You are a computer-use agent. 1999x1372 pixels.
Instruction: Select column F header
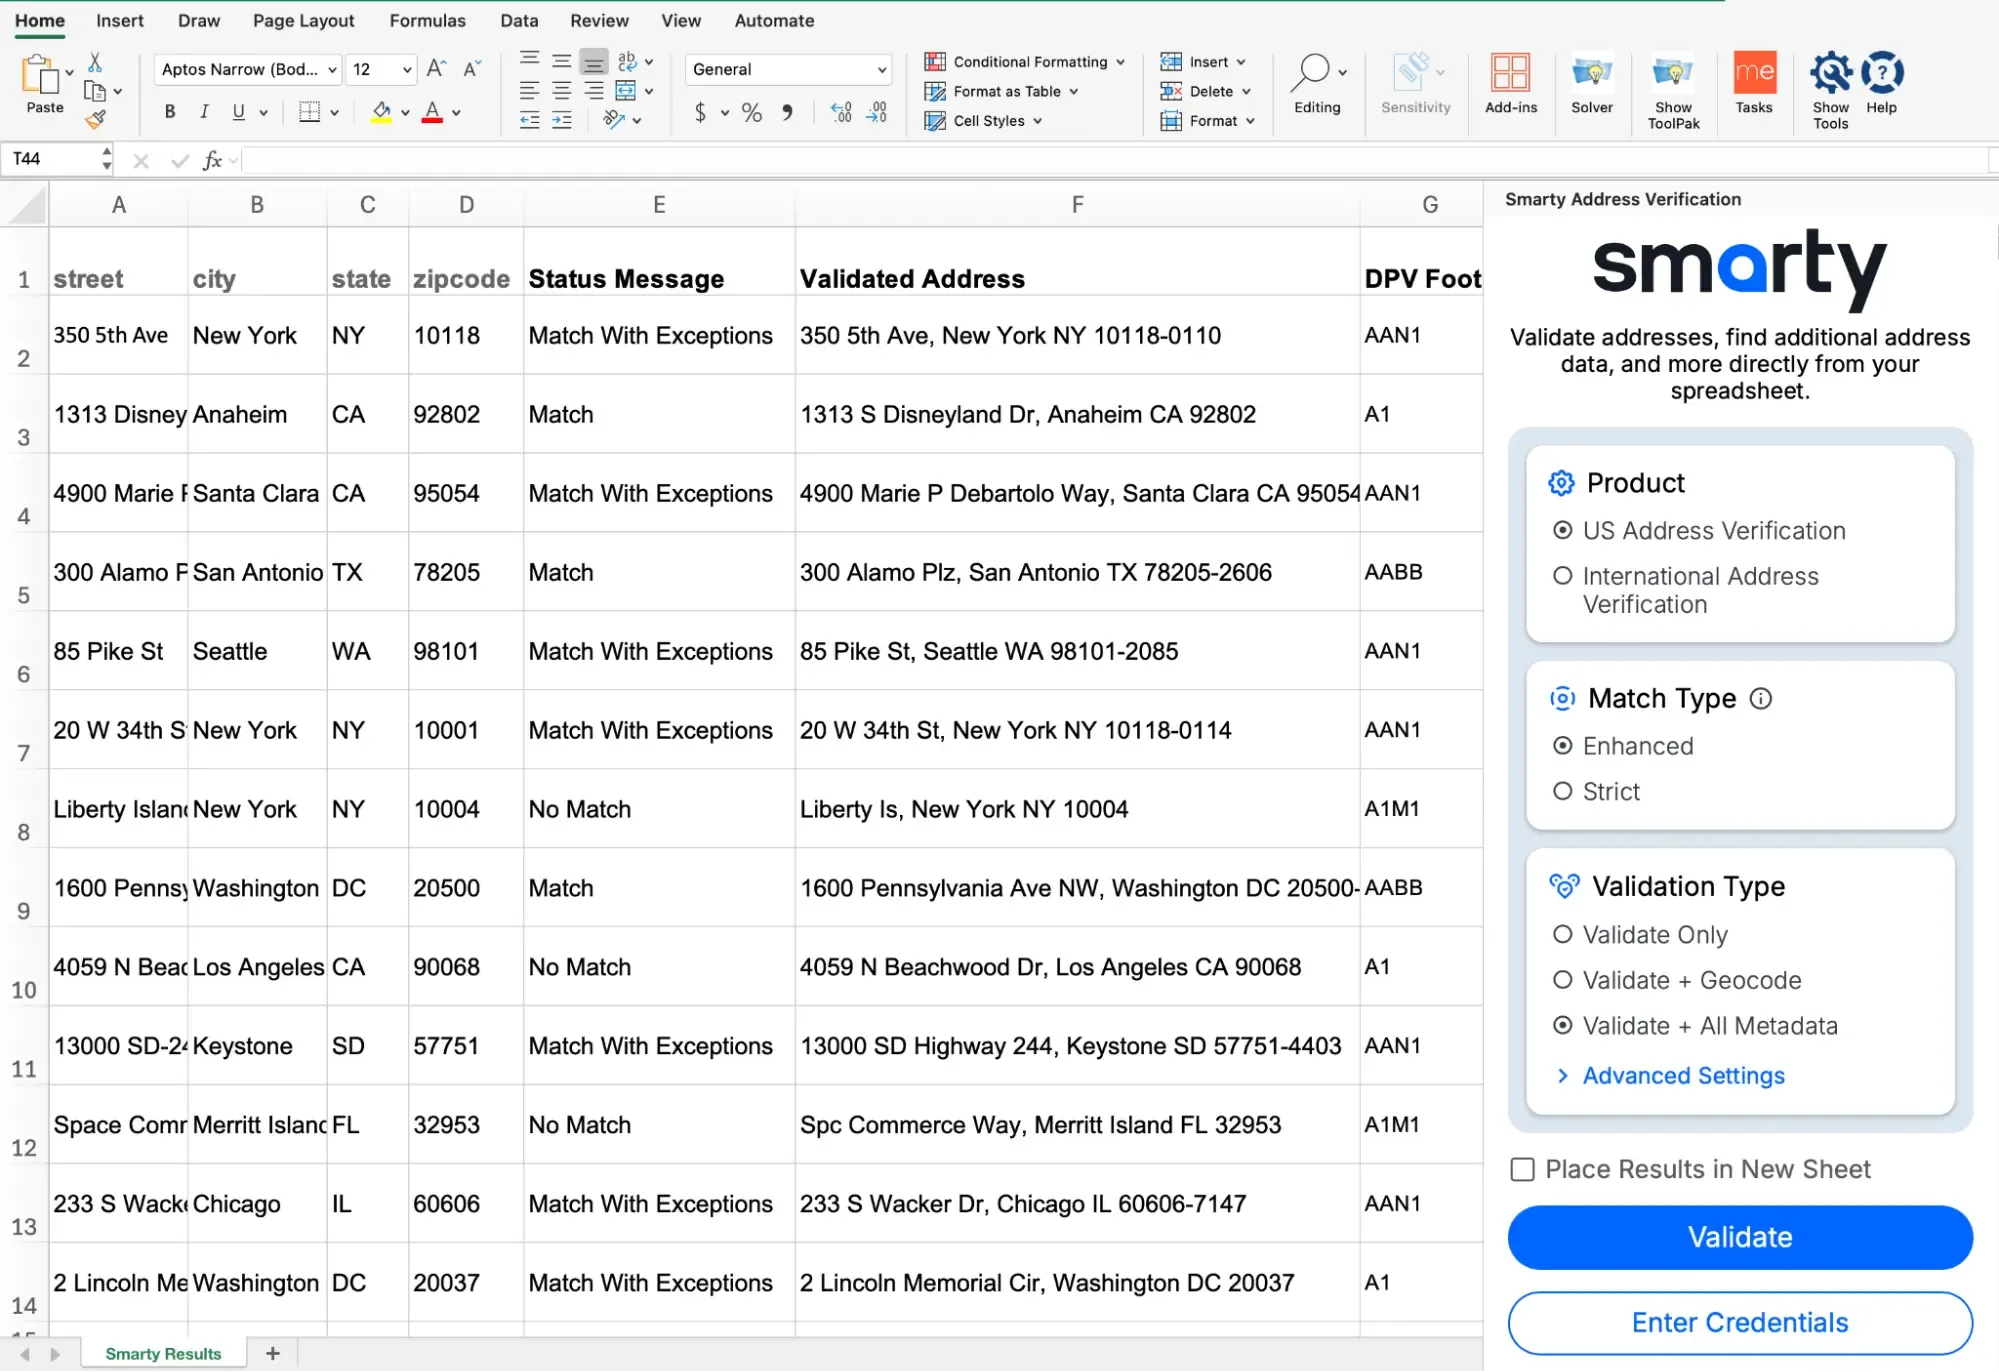pyautogui.click(x=1077, y=205)
